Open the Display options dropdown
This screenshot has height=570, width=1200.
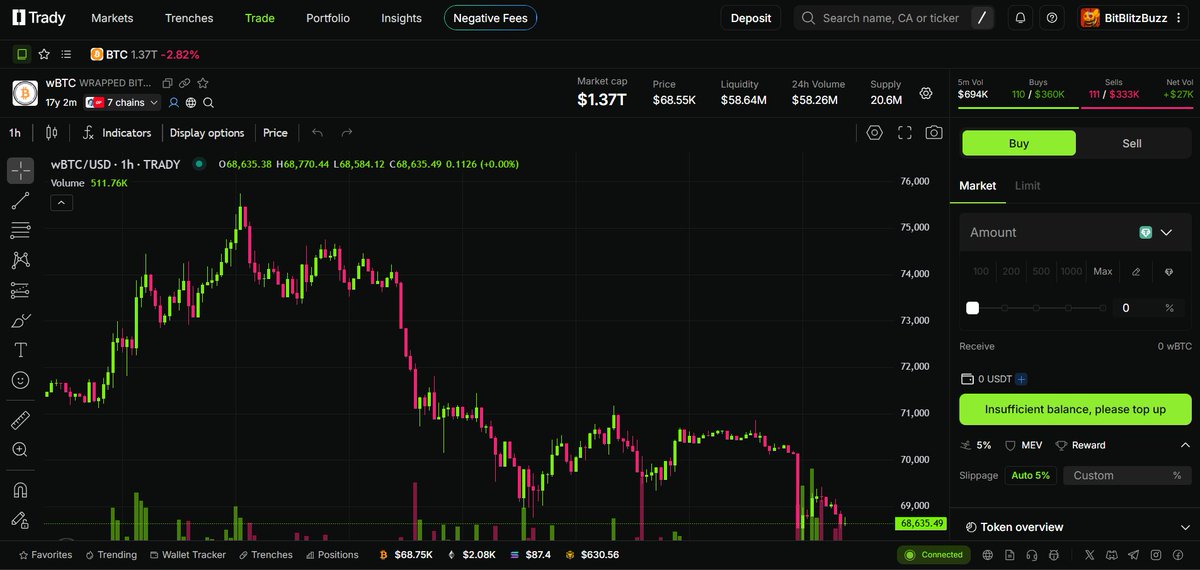(x=207, y=132)
